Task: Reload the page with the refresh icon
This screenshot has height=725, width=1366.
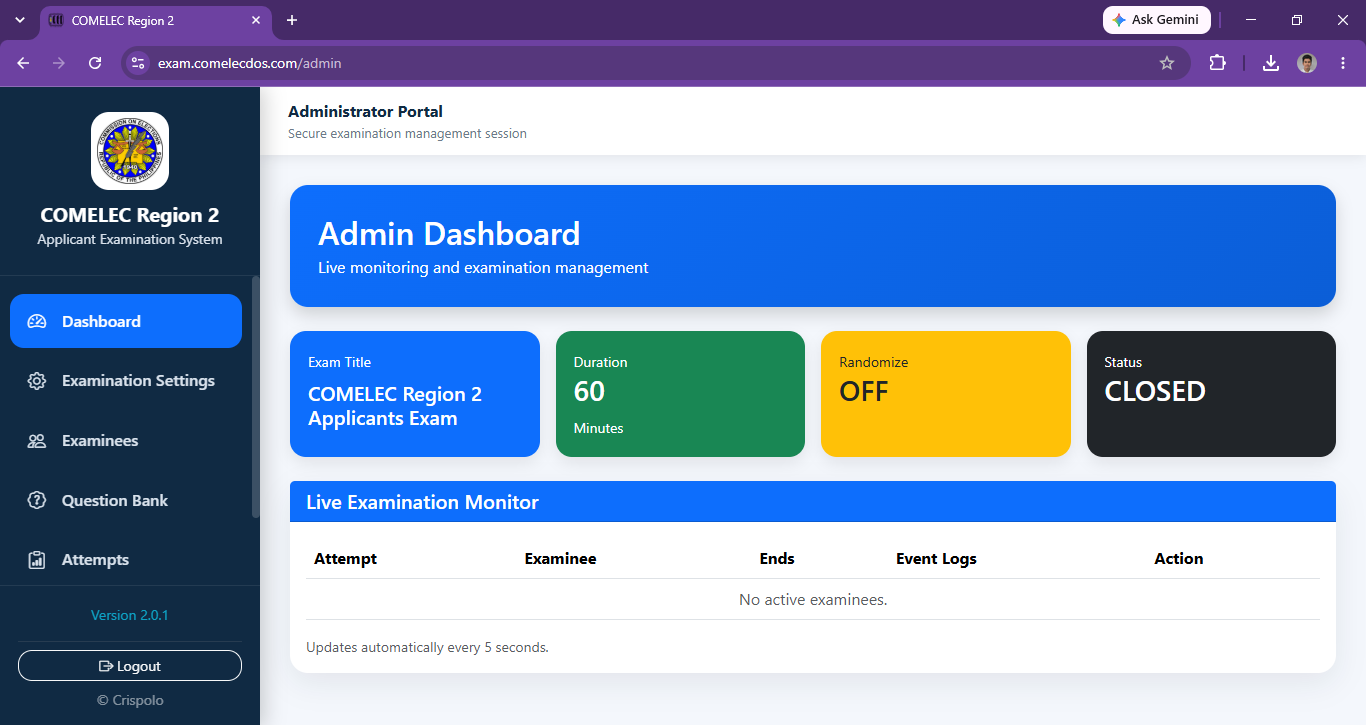Action: tap(95, 63)
